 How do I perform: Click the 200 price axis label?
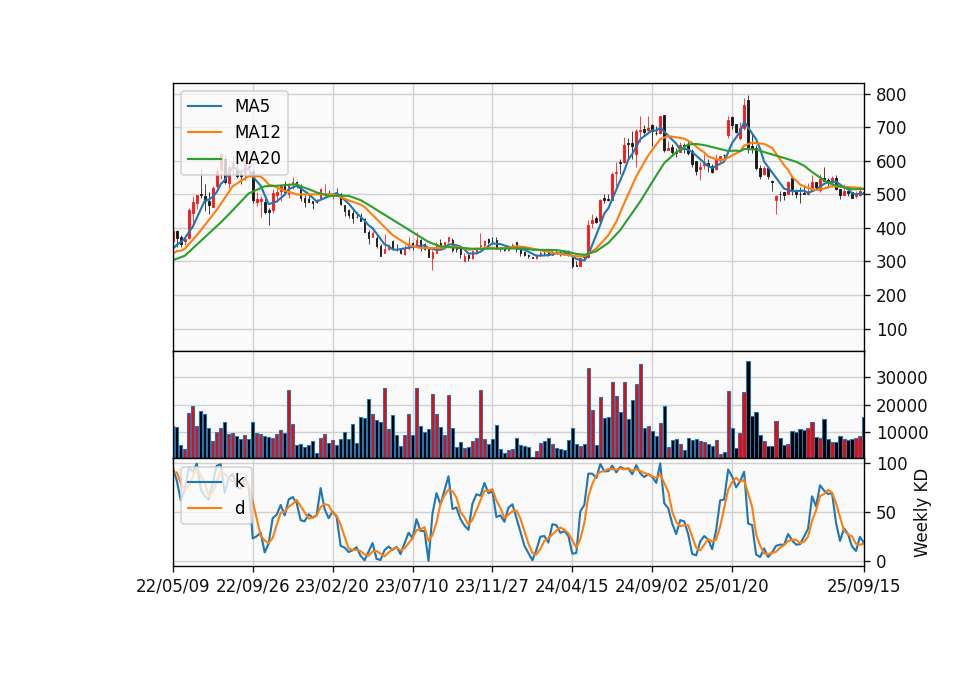891,296
